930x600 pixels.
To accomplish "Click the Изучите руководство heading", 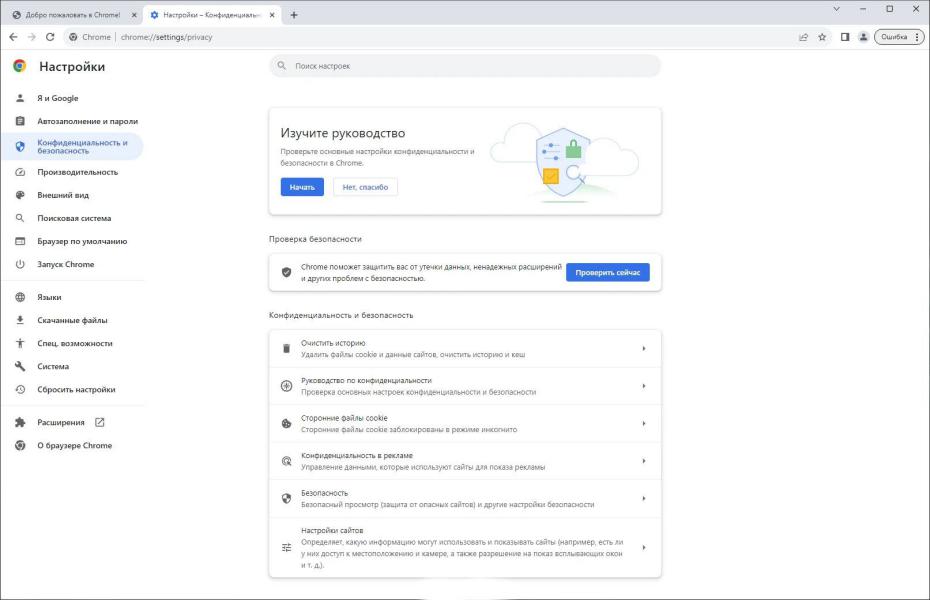I will pyautogui.click(x=343, y=133).
